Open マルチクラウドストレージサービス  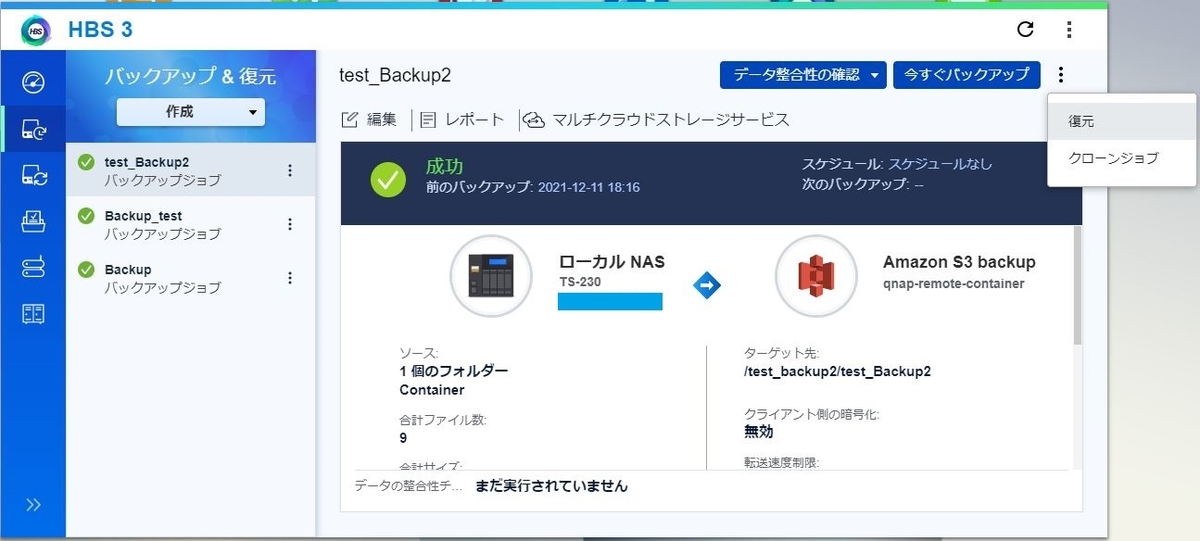point(657,120)
